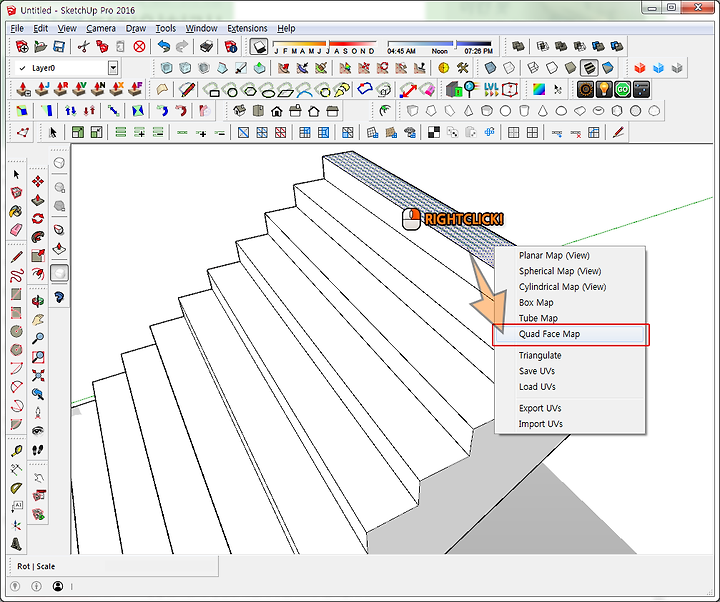
Task: Choose the Pan hand tool
Action: tap(38, 320)
